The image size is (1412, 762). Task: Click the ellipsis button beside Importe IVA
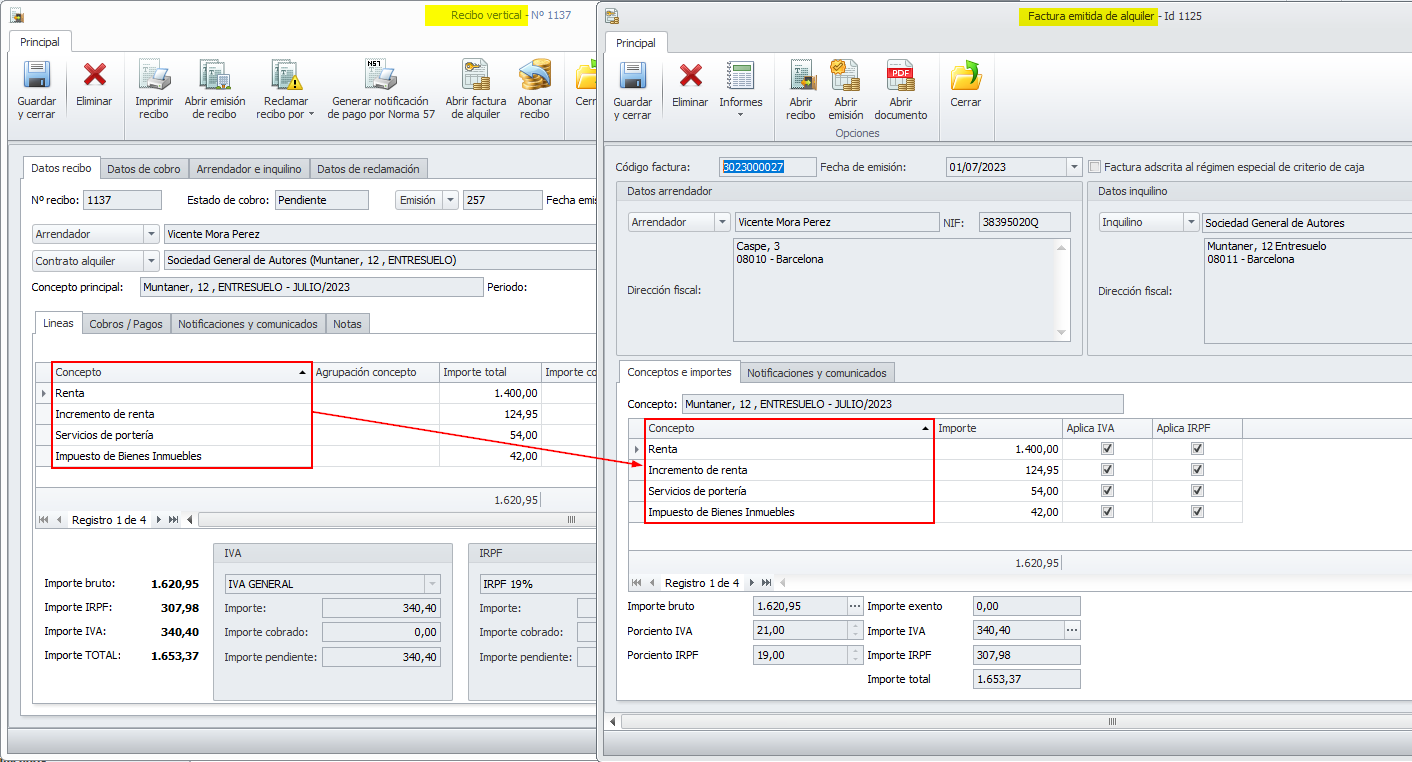[1071, 631]
